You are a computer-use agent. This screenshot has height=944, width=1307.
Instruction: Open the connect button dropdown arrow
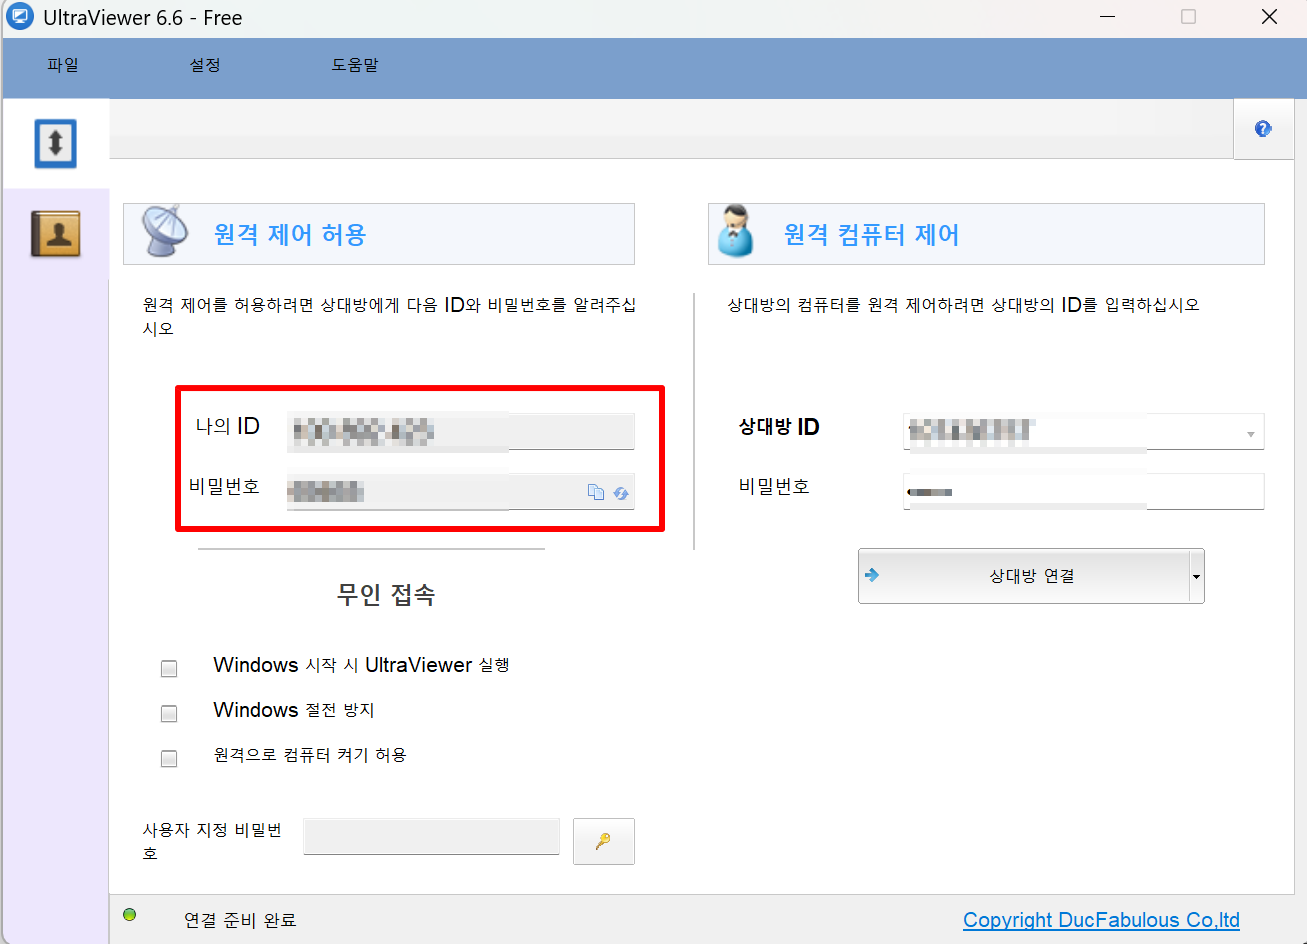(x=1196, y=576)
